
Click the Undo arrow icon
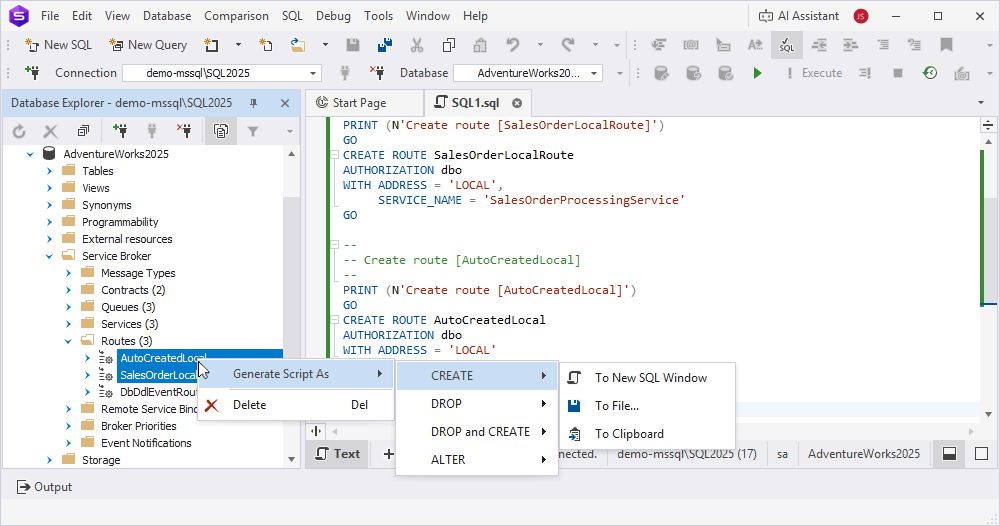tap(513, 45)
